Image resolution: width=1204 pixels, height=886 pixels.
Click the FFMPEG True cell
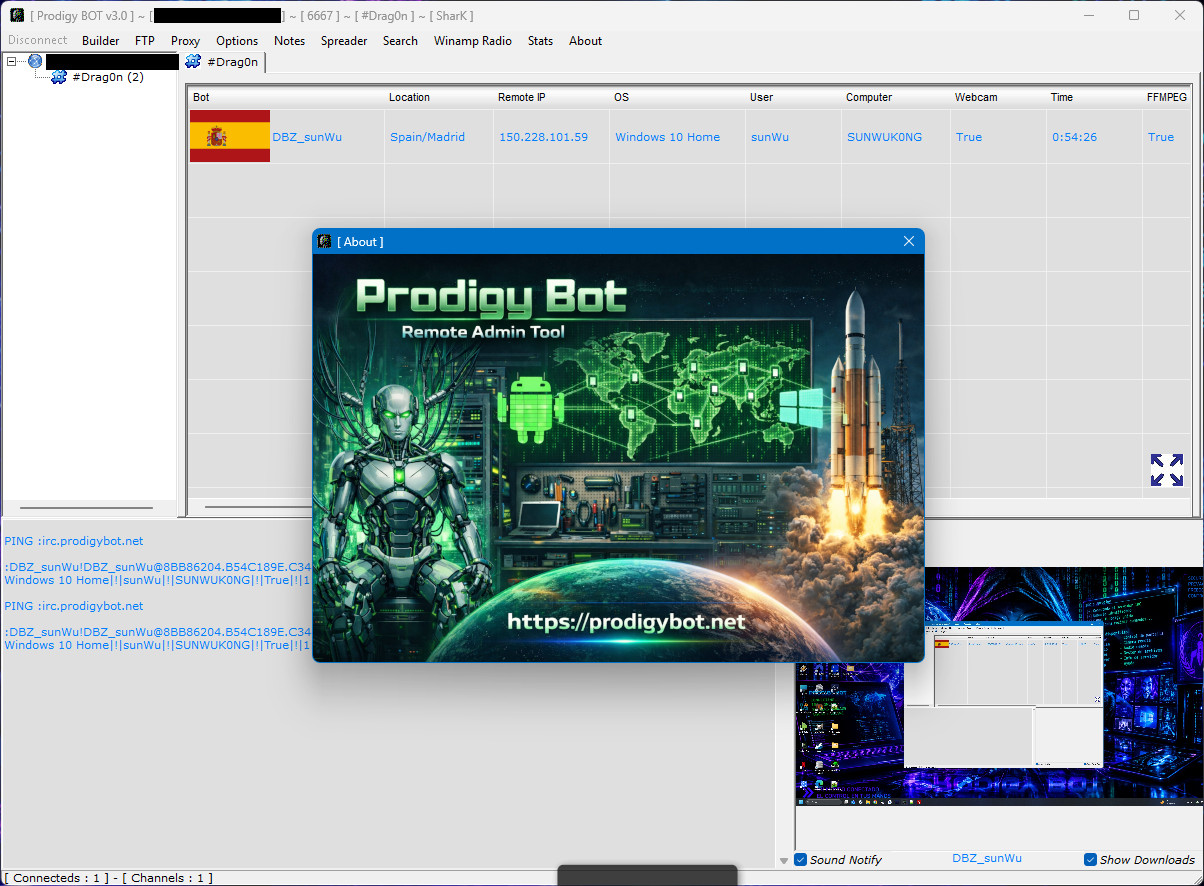point(1160,137)
